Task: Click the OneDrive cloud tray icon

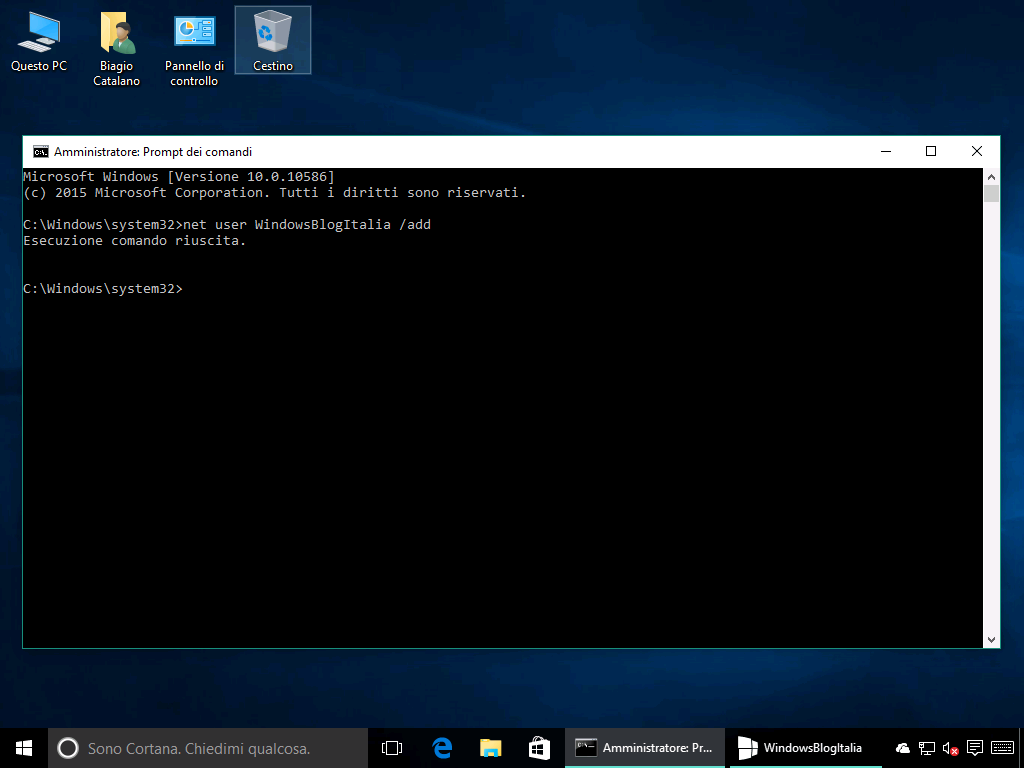Action: click(x=903, y=748)
